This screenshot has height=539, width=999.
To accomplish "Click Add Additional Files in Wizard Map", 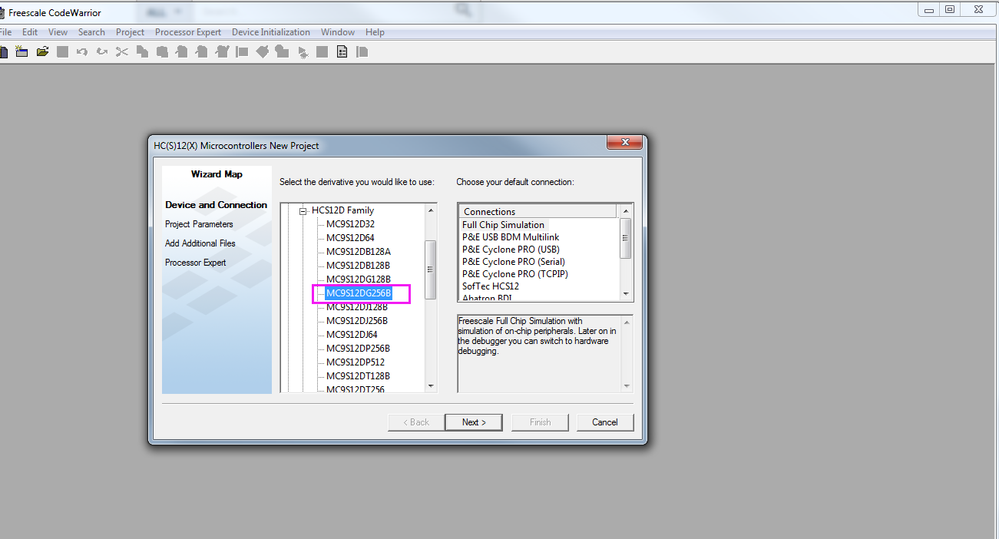I will (x=200, y=243).
